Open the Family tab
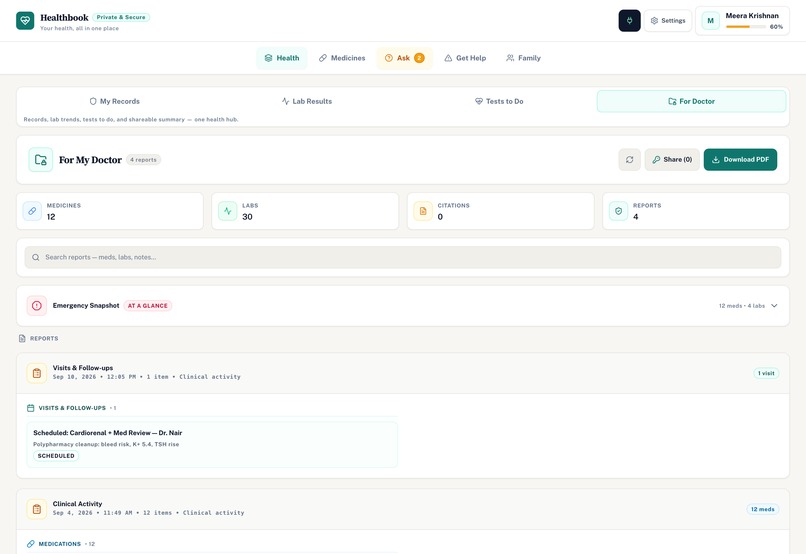 (x=523, y=58)
